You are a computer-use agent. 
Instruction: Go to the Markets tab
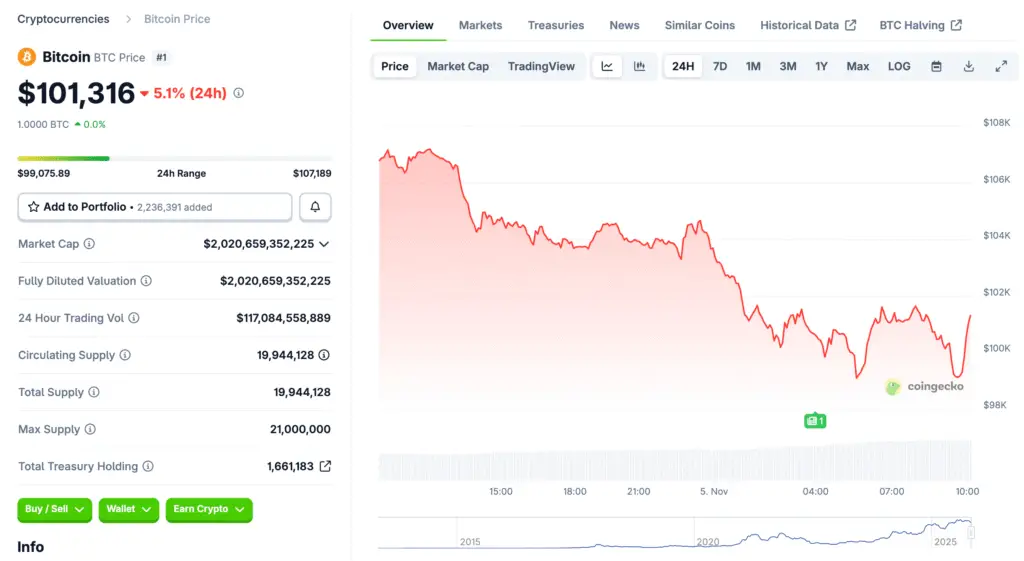pos(480,25)
